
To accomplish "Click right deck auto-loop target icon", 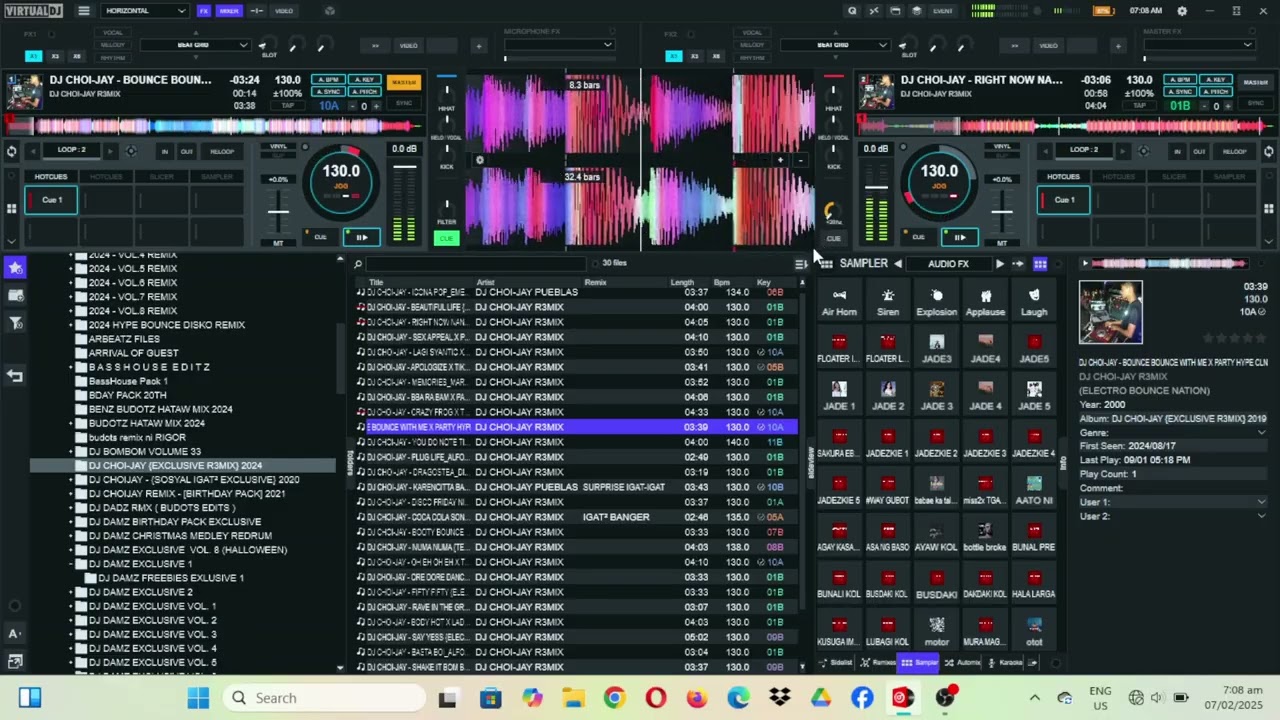I will (x=1142, y=151).
